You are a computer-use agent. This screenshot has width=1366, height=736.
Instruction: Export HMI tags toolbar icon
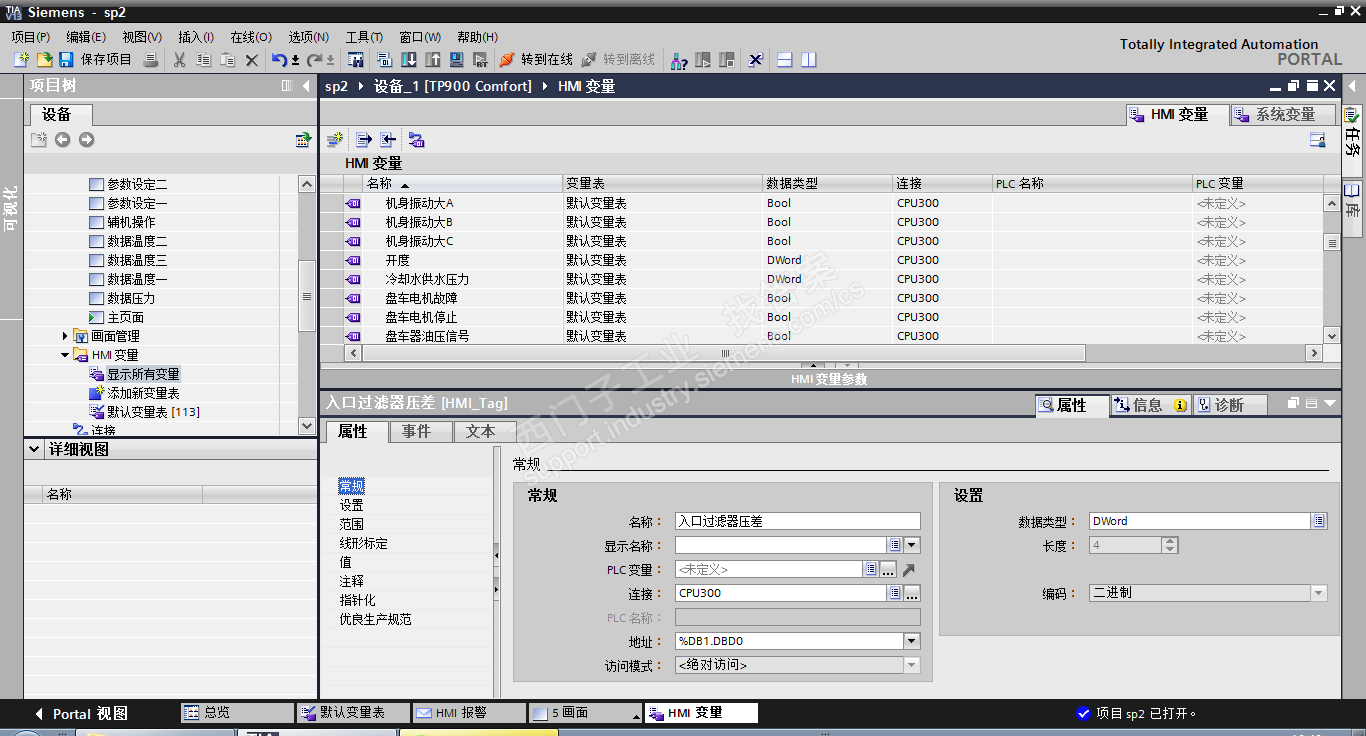point(364,140)
